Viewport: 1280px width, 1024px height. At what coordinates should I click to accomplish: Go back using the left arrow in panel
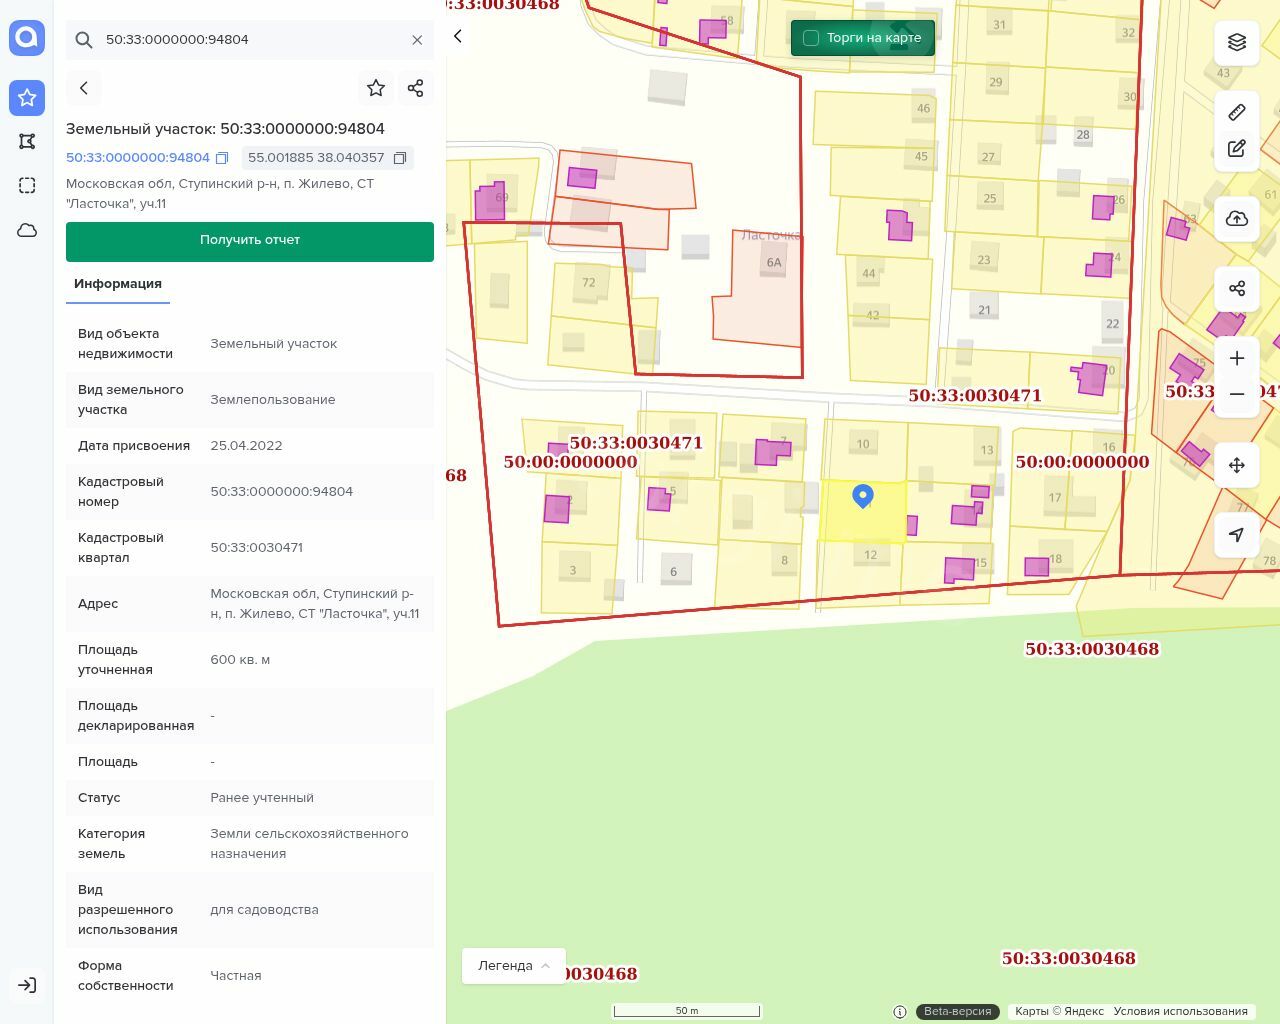[x=84, y=88]
